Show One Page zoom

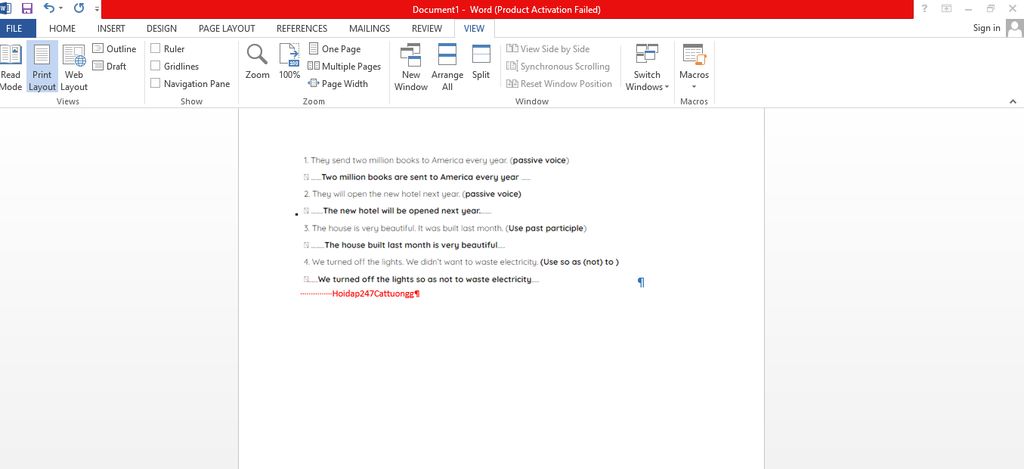click(334, 49)
